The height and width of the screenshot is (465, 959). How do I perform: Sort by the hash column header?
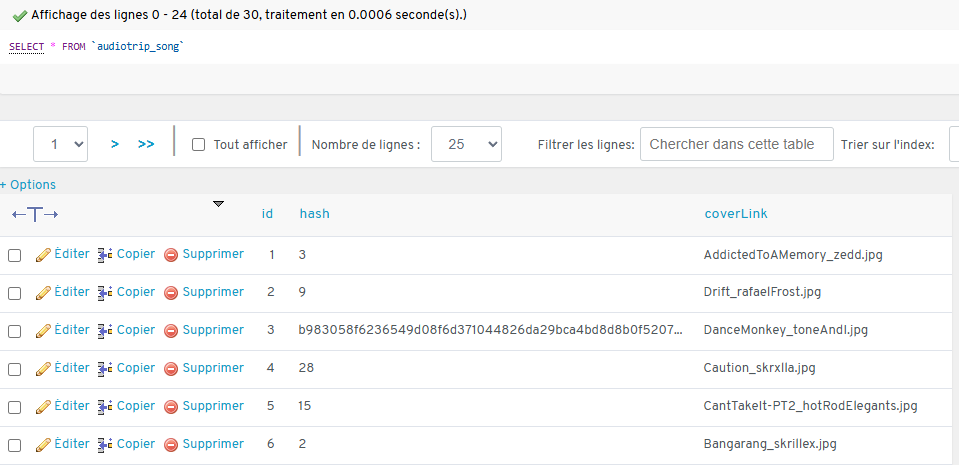coord(314,214)
